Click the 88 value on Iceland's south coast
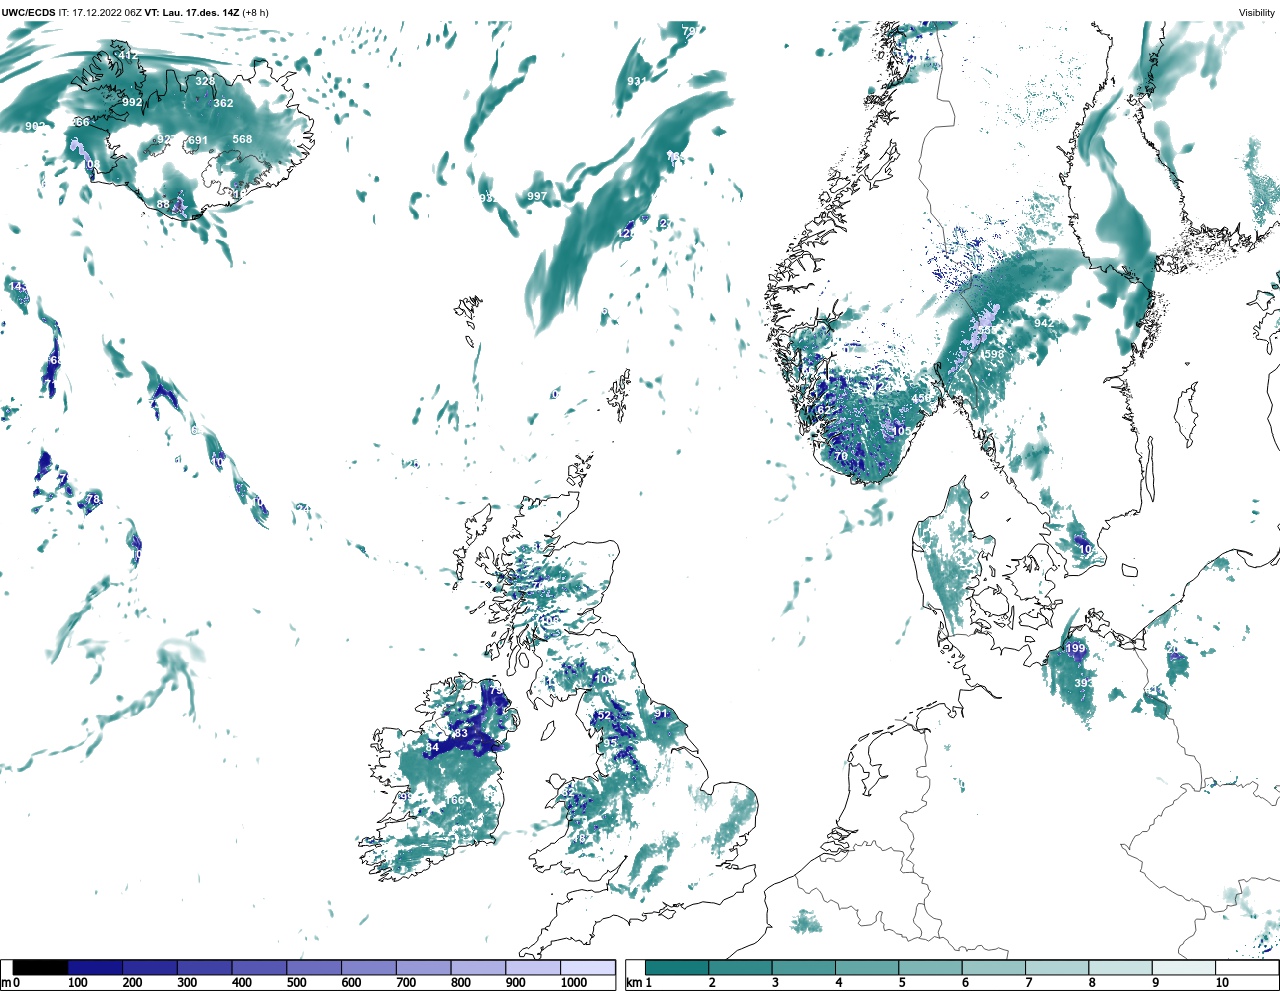 pyautogui.click(x=163, y=205)
